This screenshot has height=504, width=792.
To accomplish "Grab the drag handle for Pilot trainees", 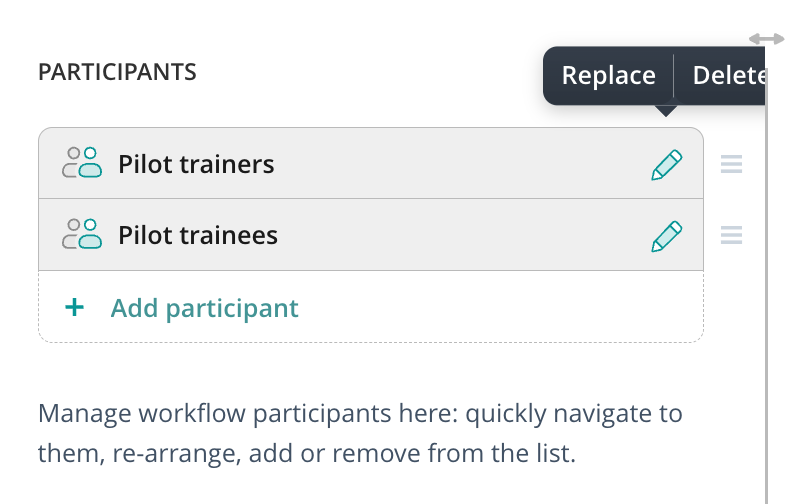I will click(731, 236).
